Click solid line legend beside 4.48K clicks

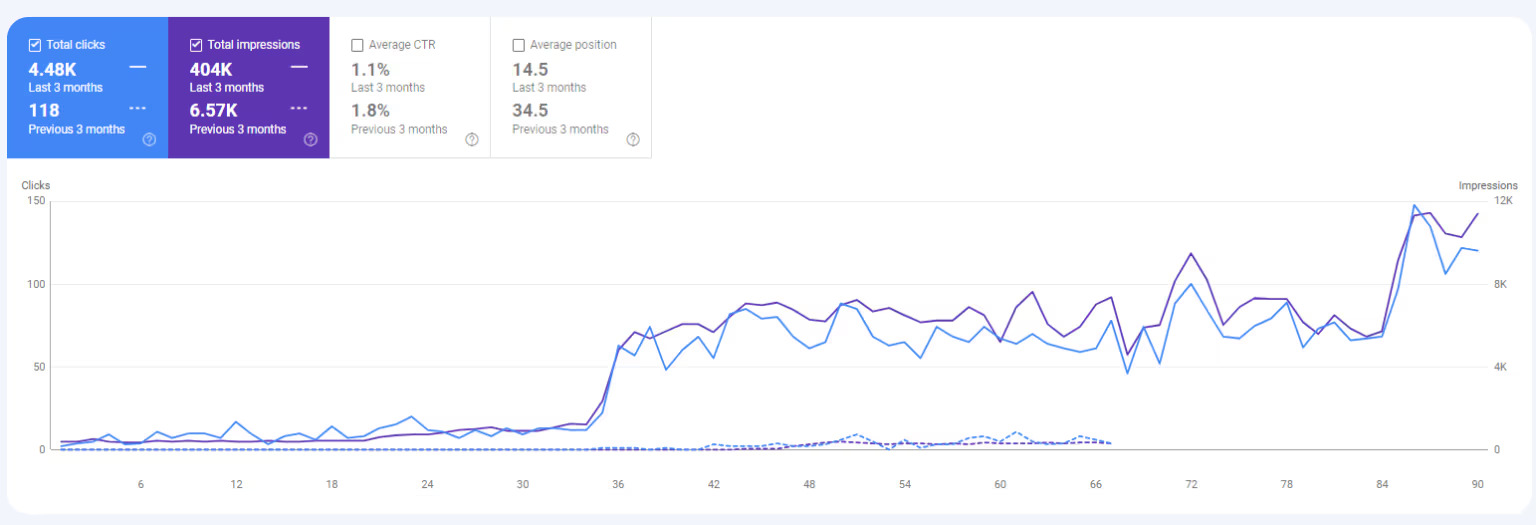[x=138, y=67]
